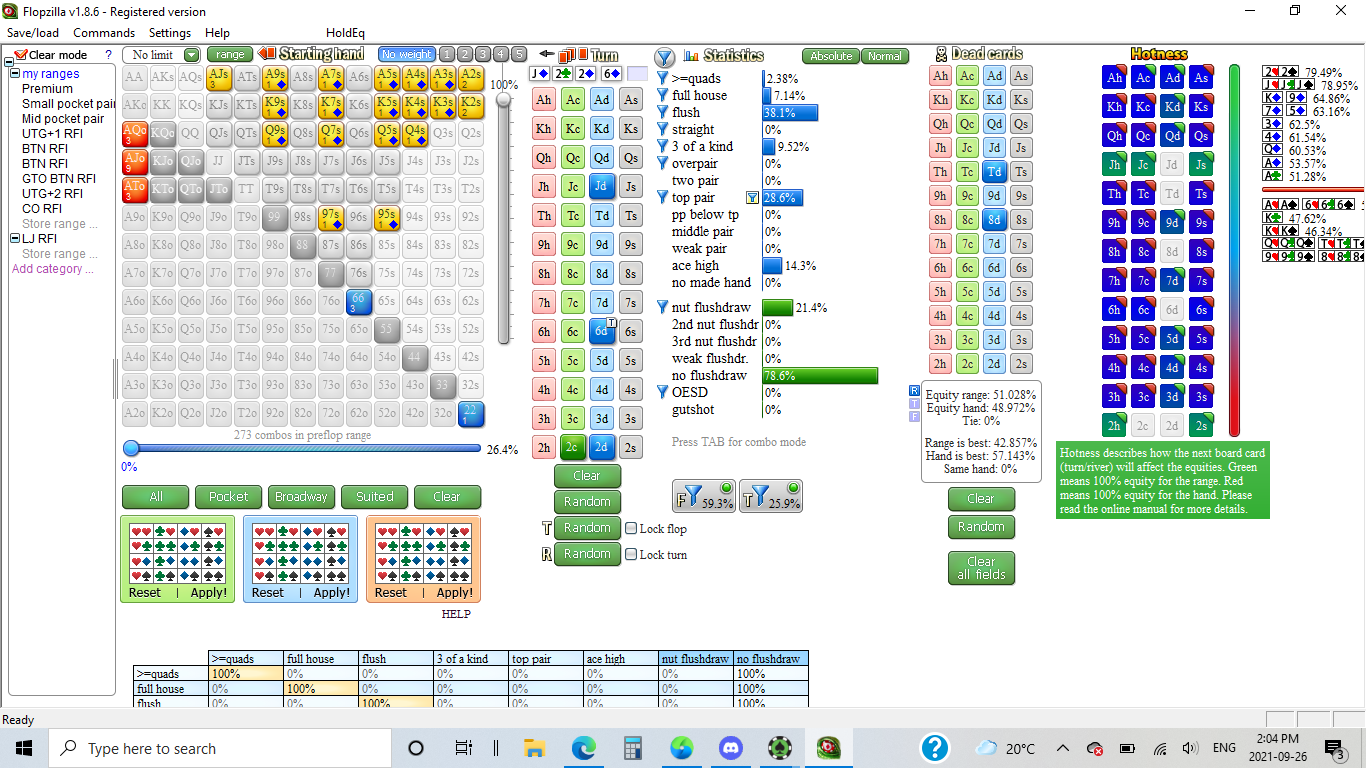
Task: Click the large round funnel icon beside Statistics
Action: point(665,57)
